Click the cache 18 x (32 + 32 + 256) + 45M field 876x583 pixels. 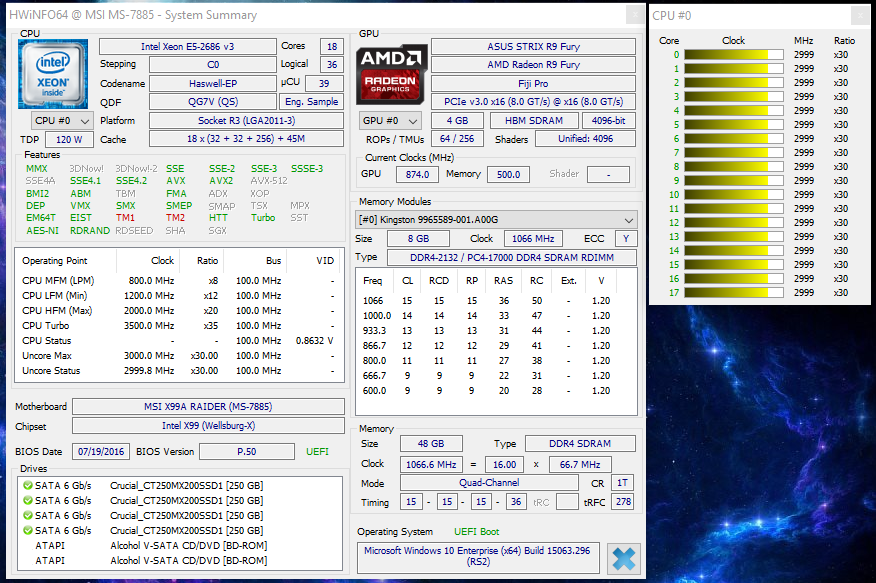[x=246, y=138]
